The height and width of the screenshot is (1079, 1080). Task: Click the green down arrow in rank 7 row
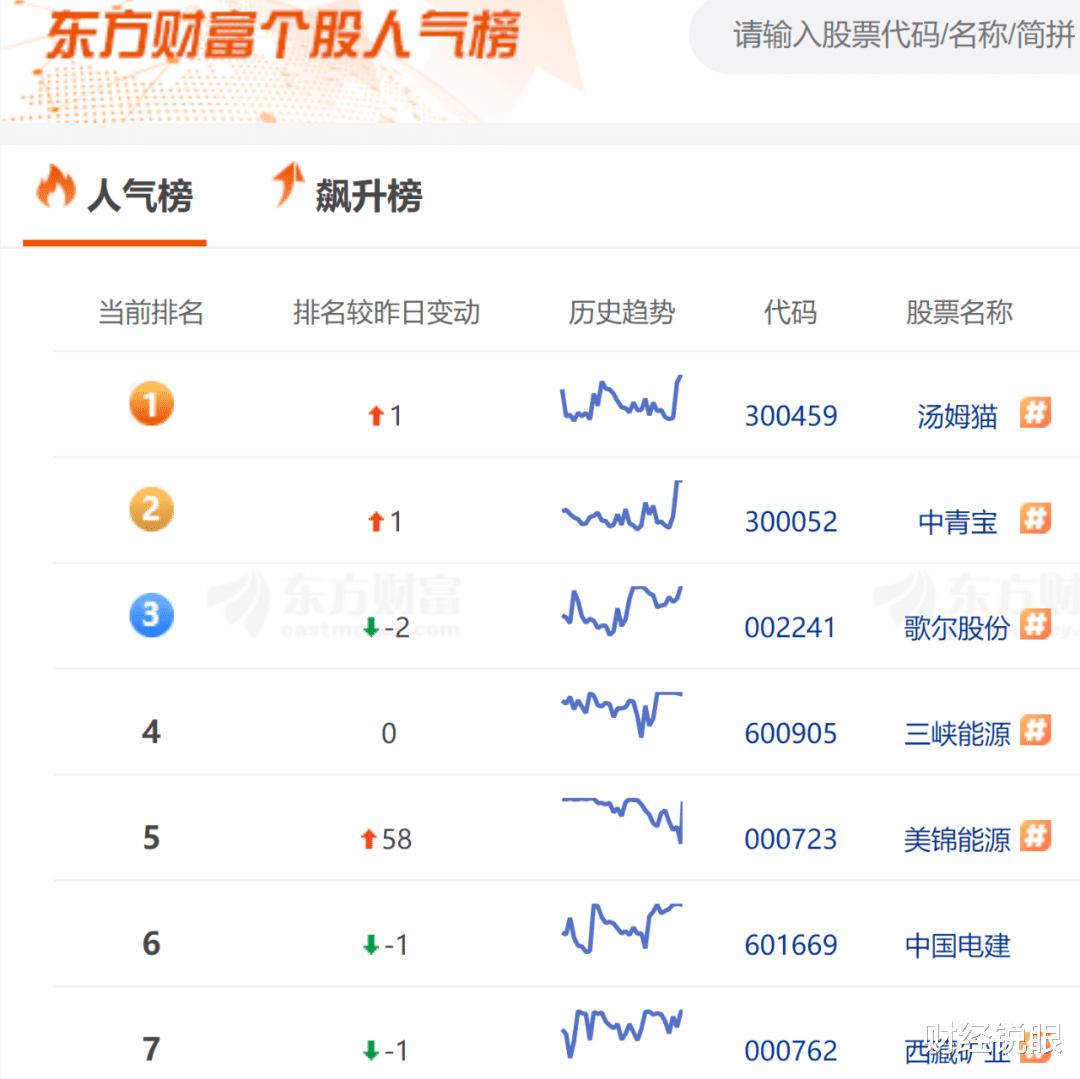tap(371, 1051)
